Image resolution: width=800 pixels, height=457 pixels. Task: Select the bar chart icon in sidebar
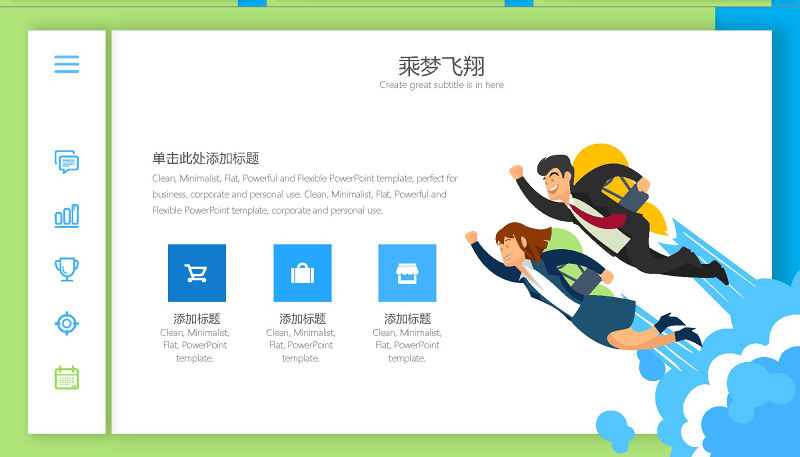(66, 216)
